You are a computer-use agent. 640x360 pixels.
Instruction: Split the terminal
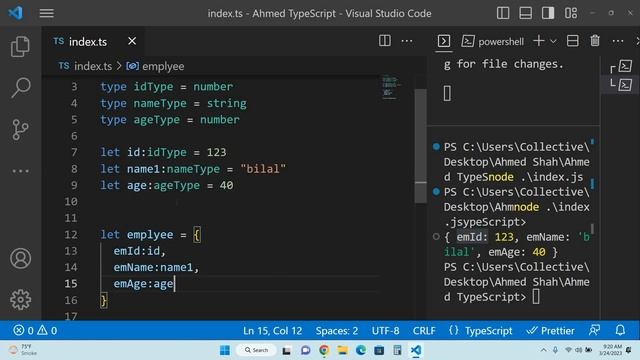tap(572, 41)
